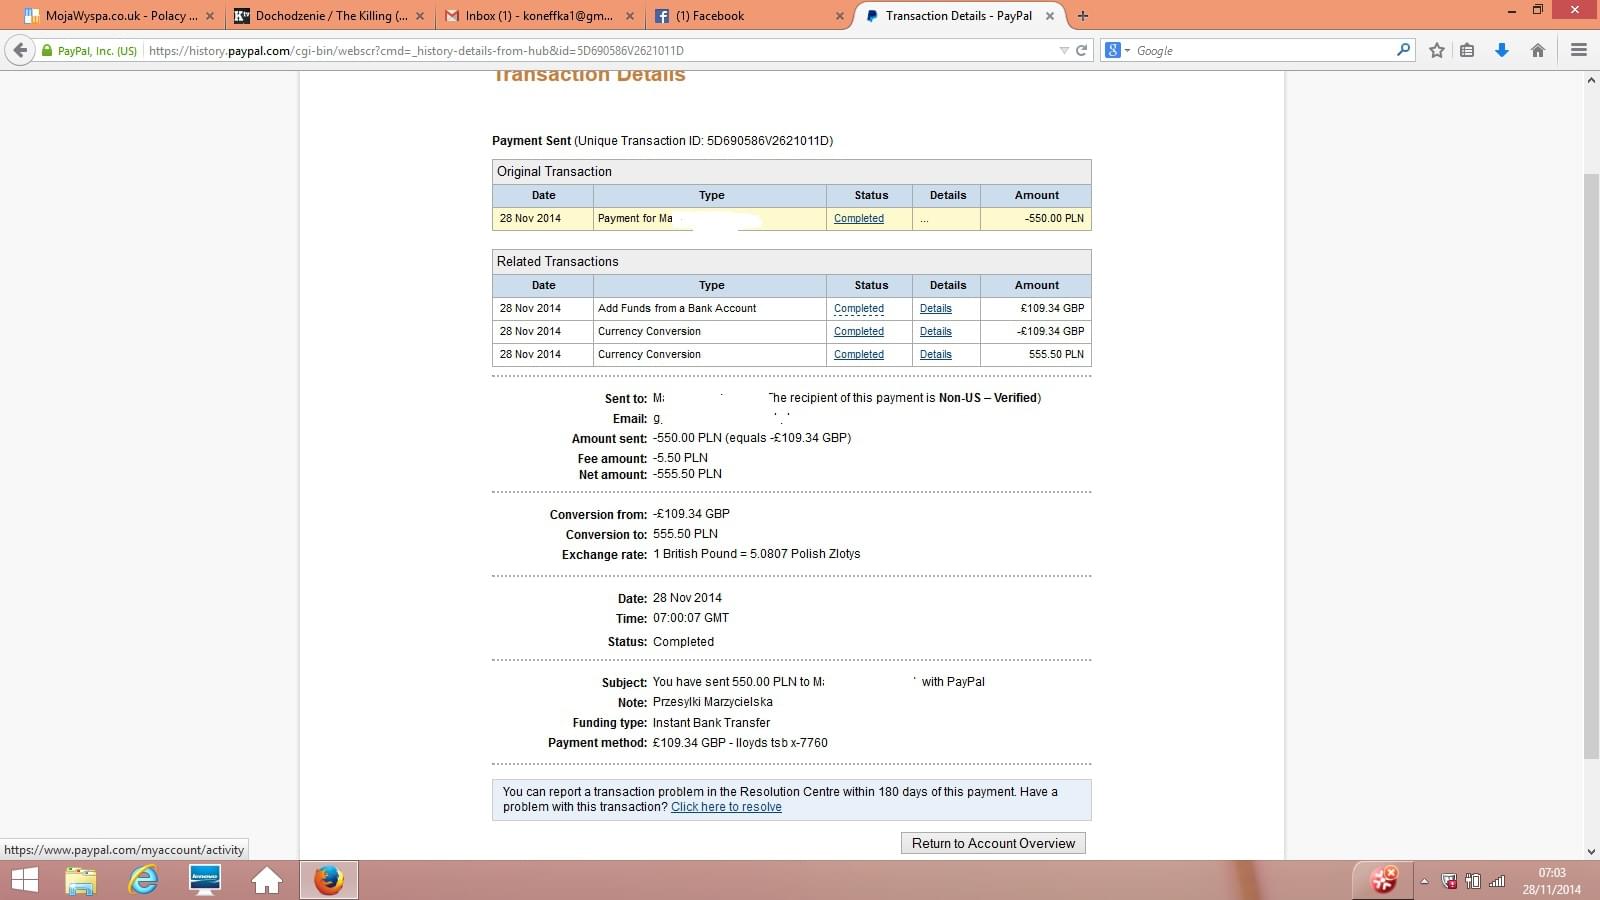The height and width of the screenshot is (900, 1600).
Task: Click the red tray icon on the taskbar
Action: point(1384,880)
